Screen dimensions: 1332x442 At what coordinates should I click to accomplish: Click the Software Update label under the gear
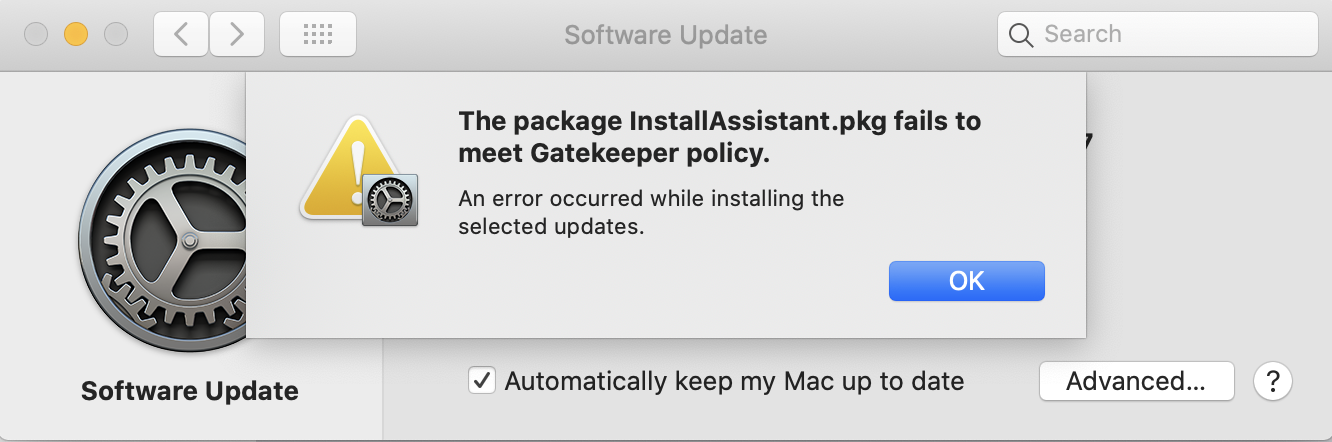[x=190, y=390]
